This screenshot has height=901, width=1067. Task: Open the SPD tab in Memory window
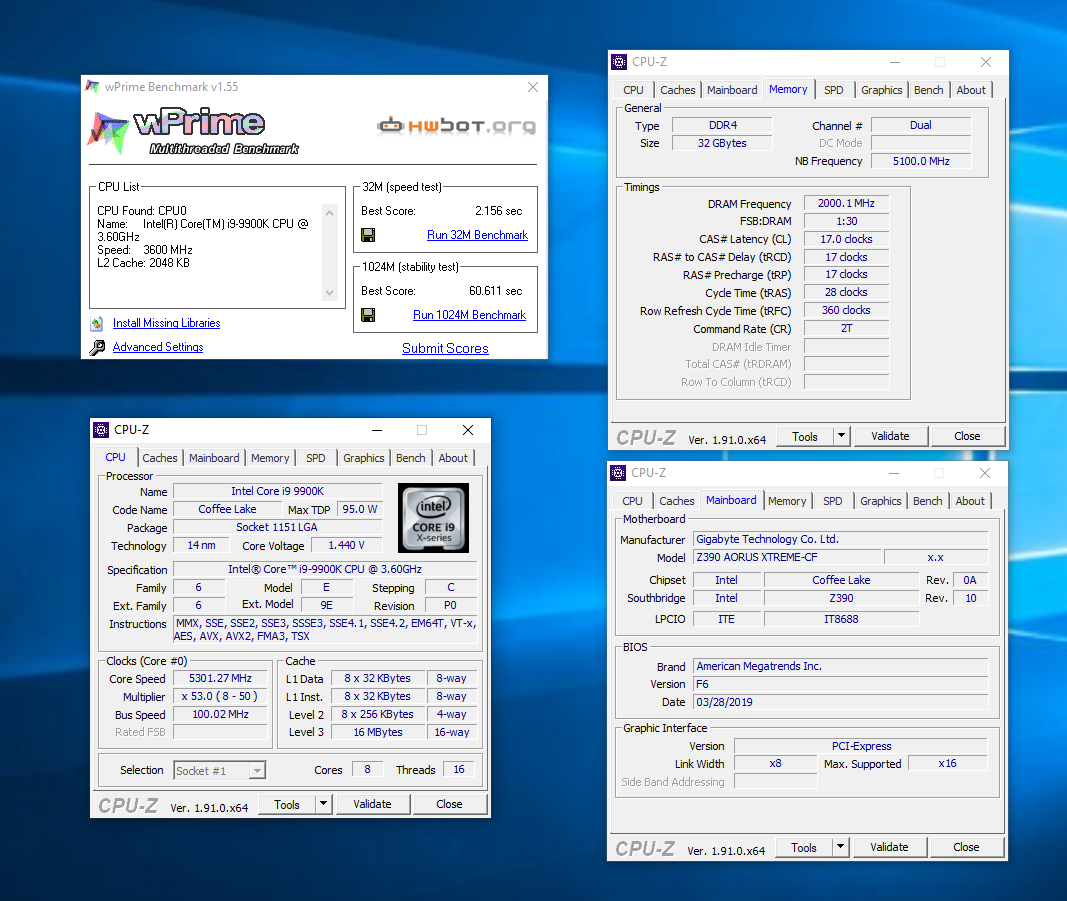pyautogui.click(x=833, y=90)
